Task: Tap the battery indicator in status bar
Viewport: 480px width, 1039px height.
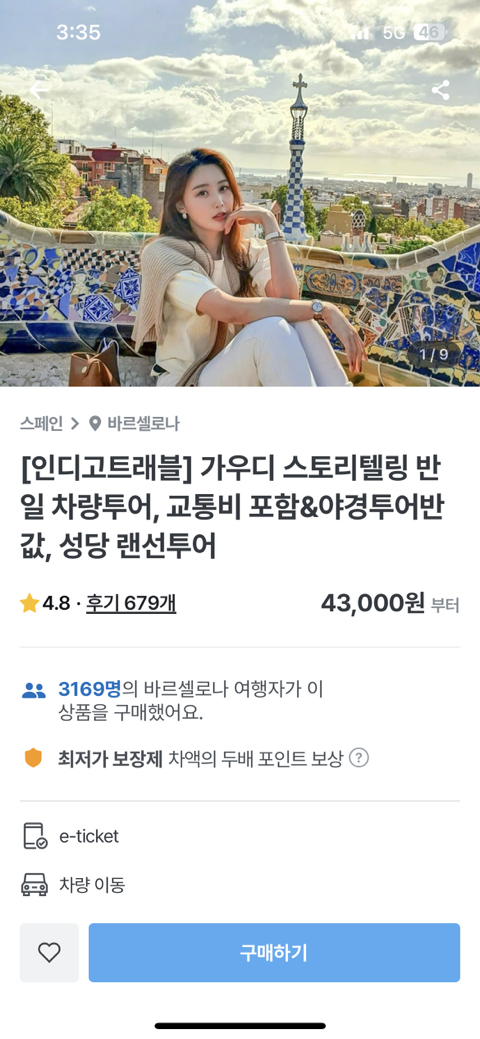Action: [430, 32]
